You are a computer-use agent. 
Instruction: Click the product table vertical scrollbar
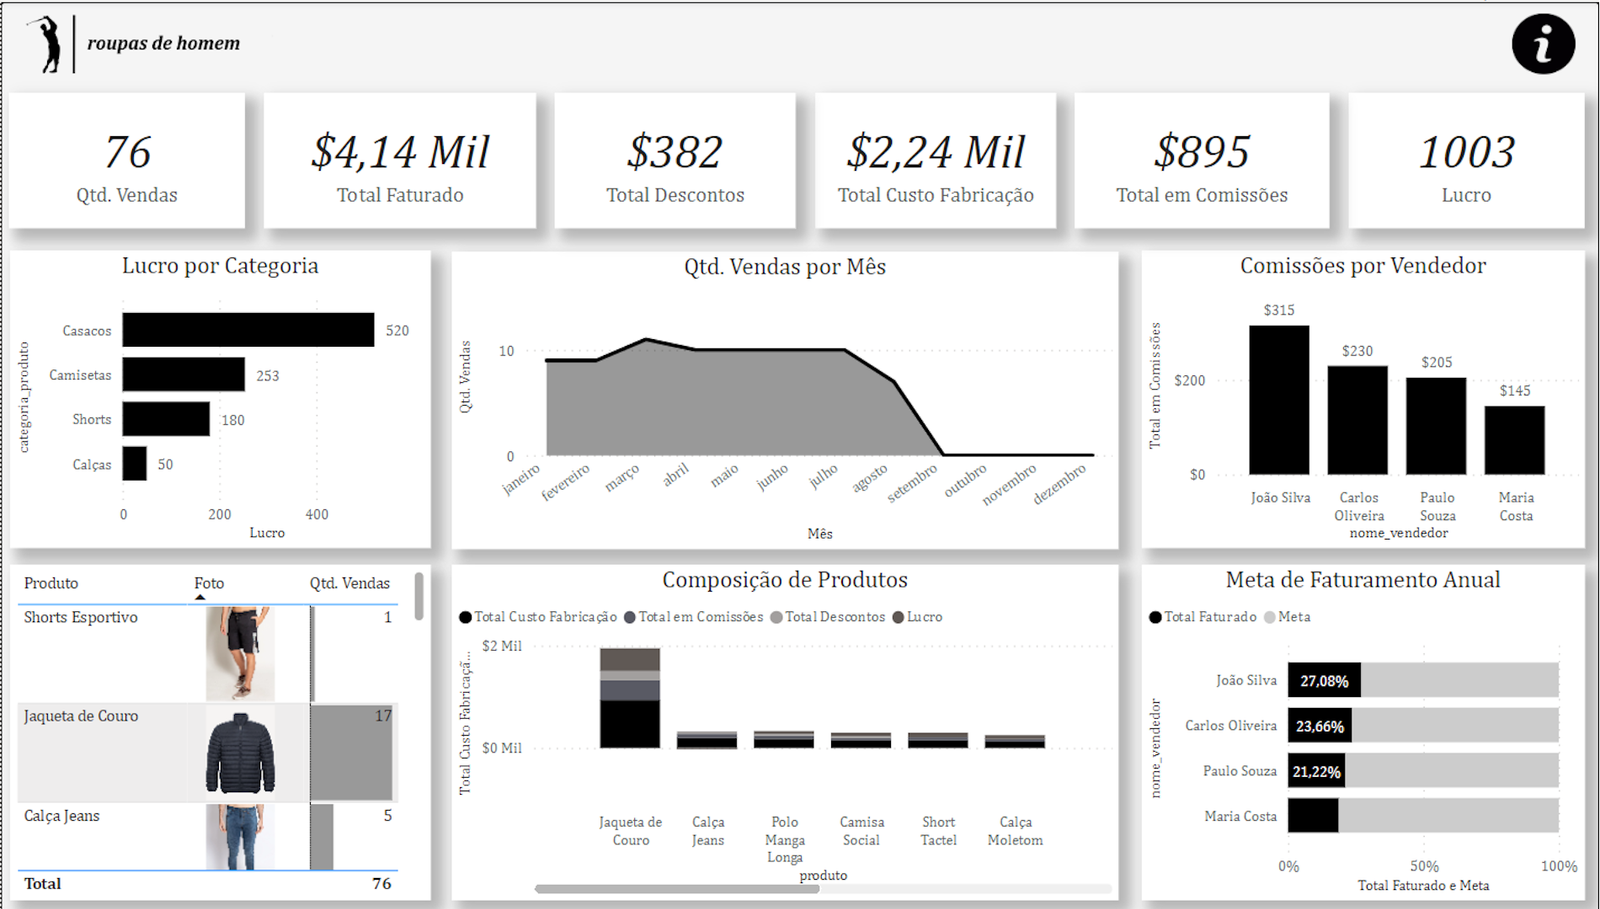(x=419, y=596)
